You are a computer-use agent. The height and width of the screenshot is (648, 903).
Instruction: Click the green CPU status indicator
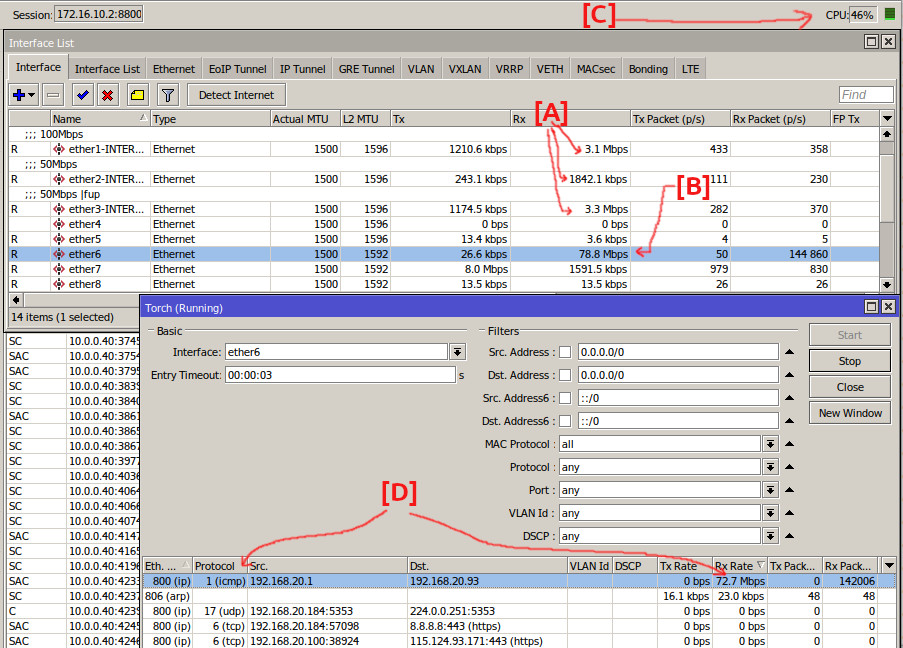pyautogui.click(x=890, y=14)
